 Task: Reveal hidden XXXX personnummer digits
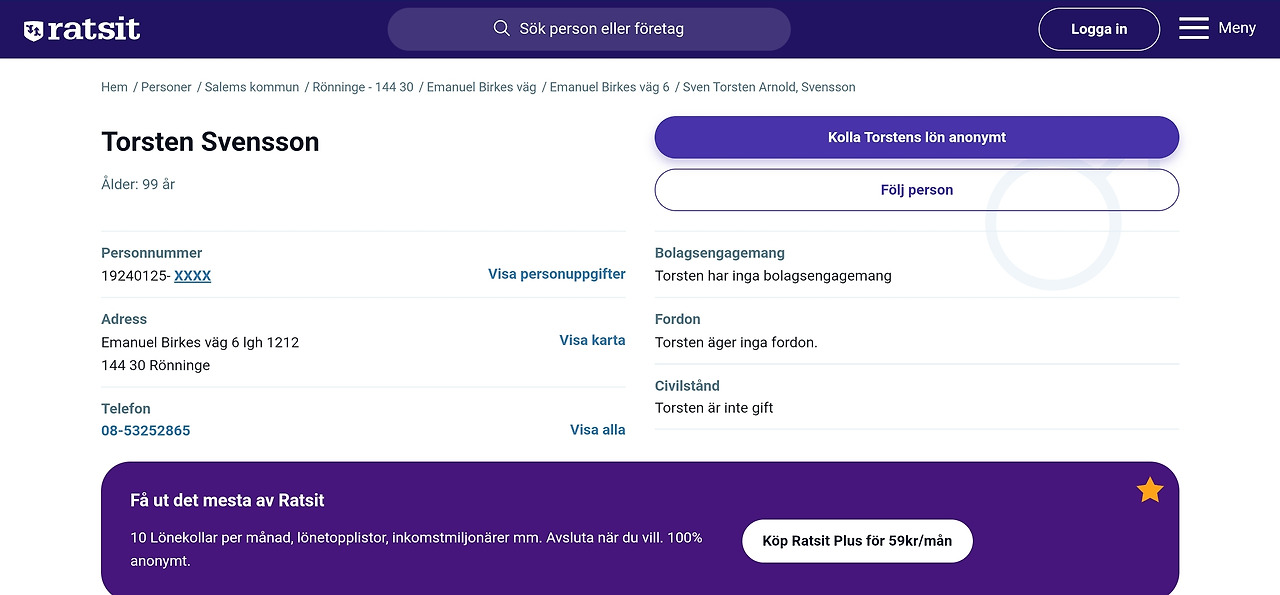click(192, 276)
